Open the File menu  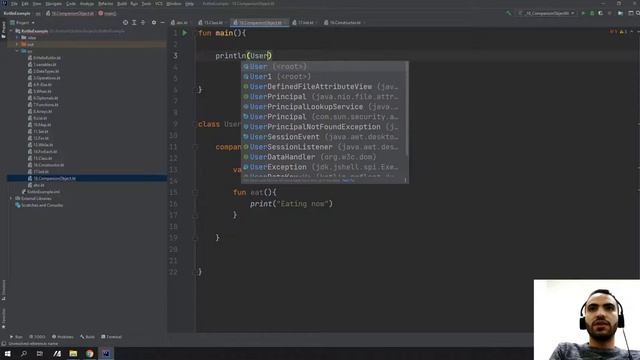coord(14,4)
